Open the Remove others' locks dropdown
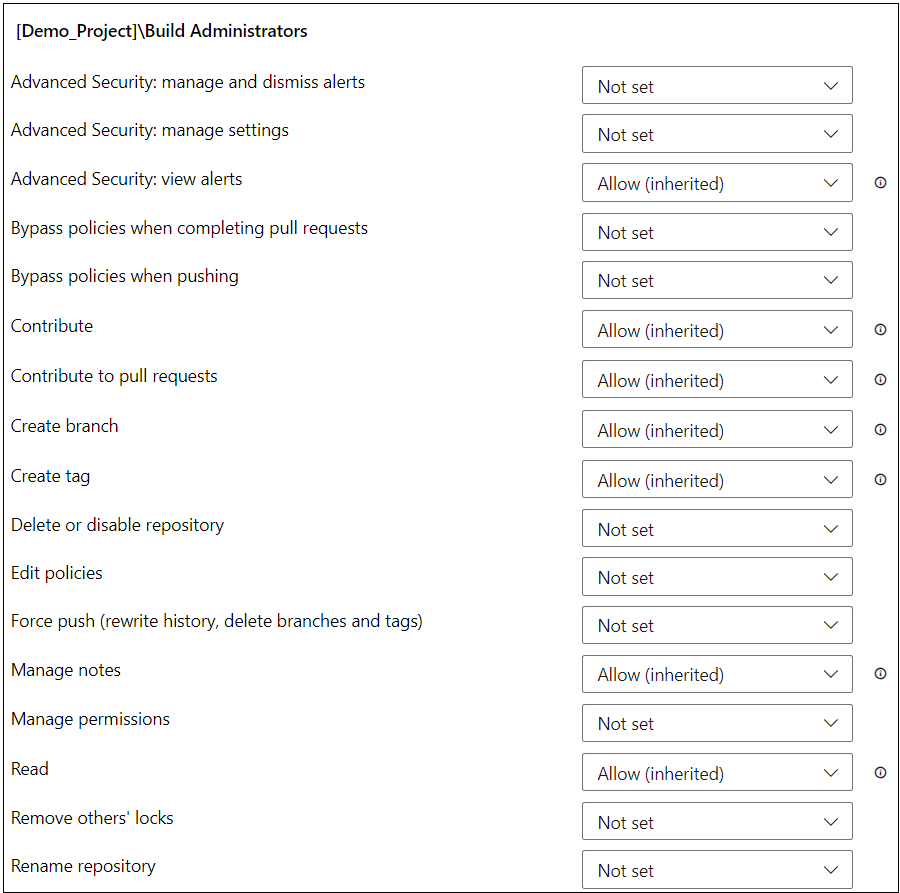This screenshot has width=900, height=893. tap(717, 822)
